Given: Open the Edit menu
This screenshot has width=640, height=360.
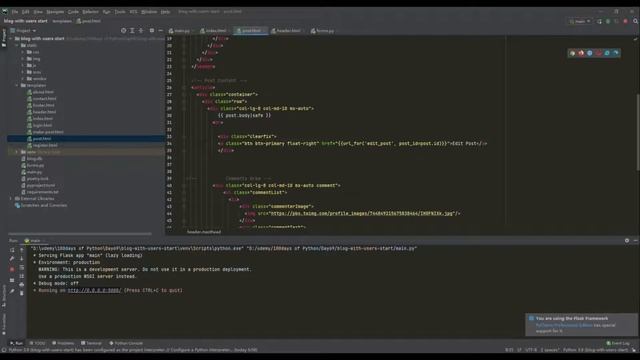Looking at the screenshot, I should click(26, 12).
